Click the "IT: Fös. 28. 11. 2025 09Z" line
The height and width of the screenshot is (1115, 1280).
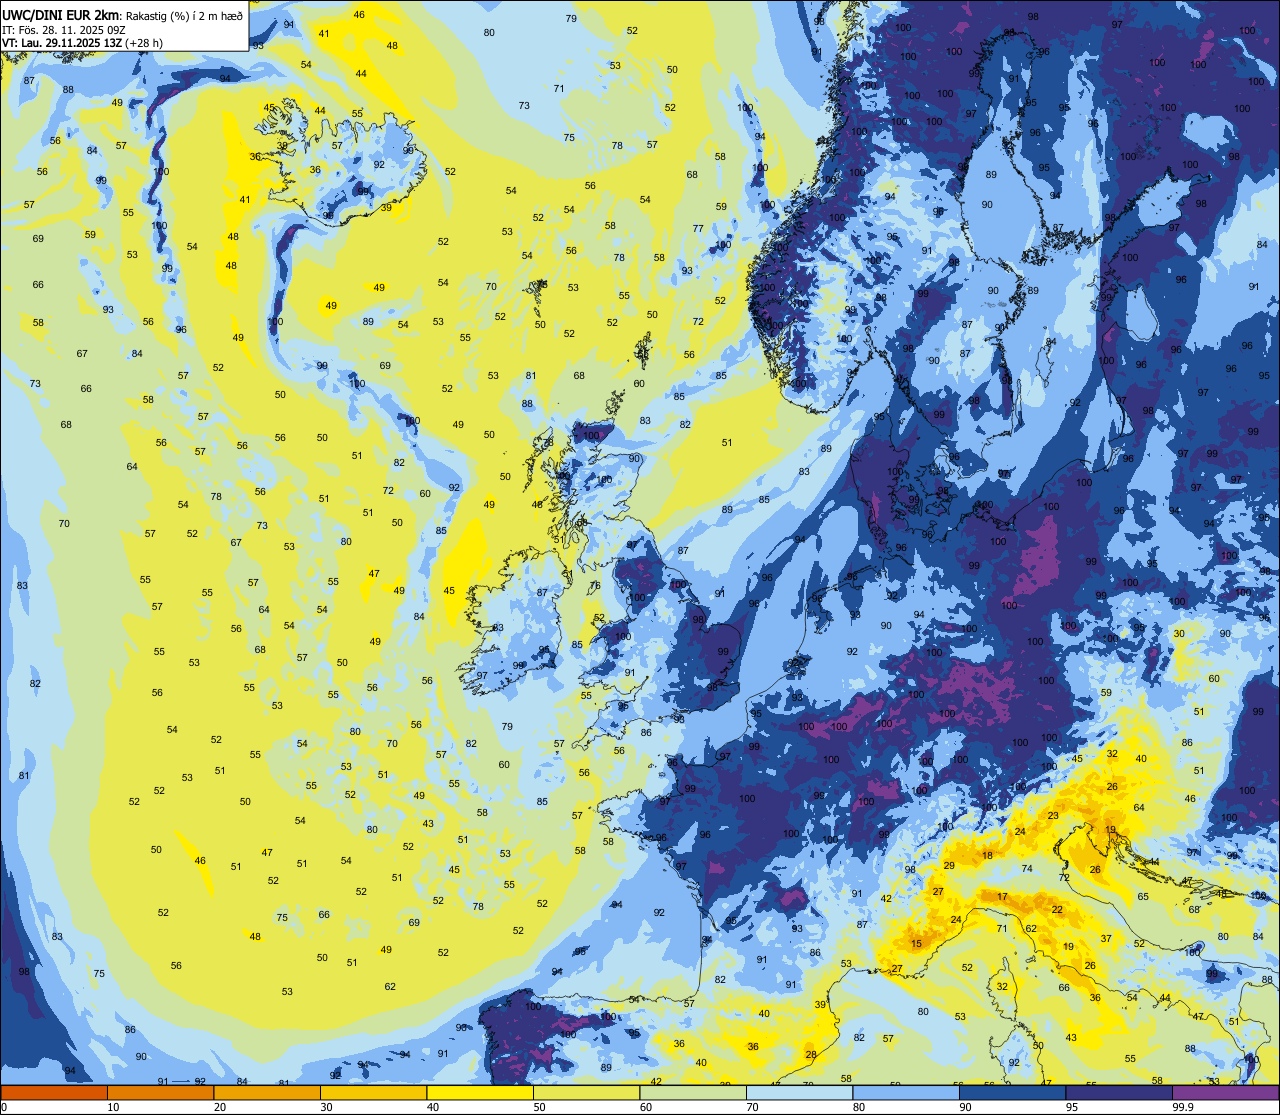(x=64, y=29)
